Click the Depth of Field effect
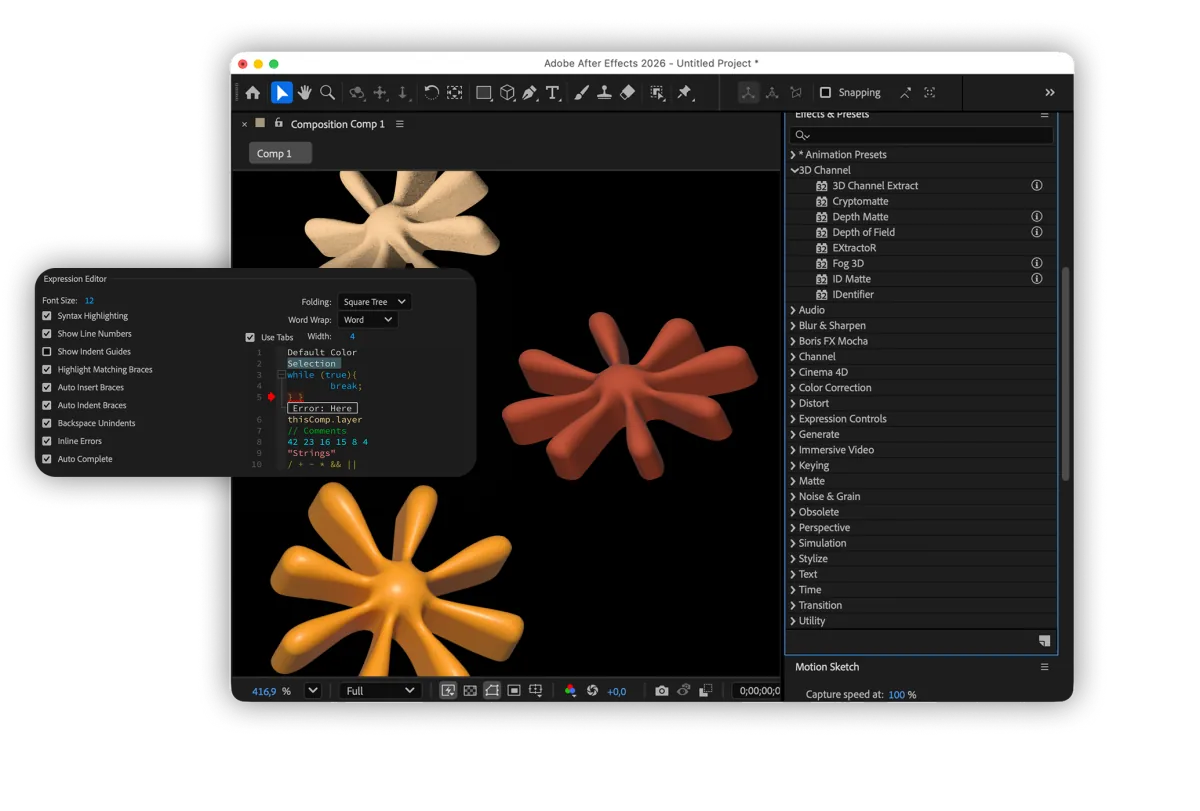1200x811 pixels. pyautogui.click(x=863, y=233)
